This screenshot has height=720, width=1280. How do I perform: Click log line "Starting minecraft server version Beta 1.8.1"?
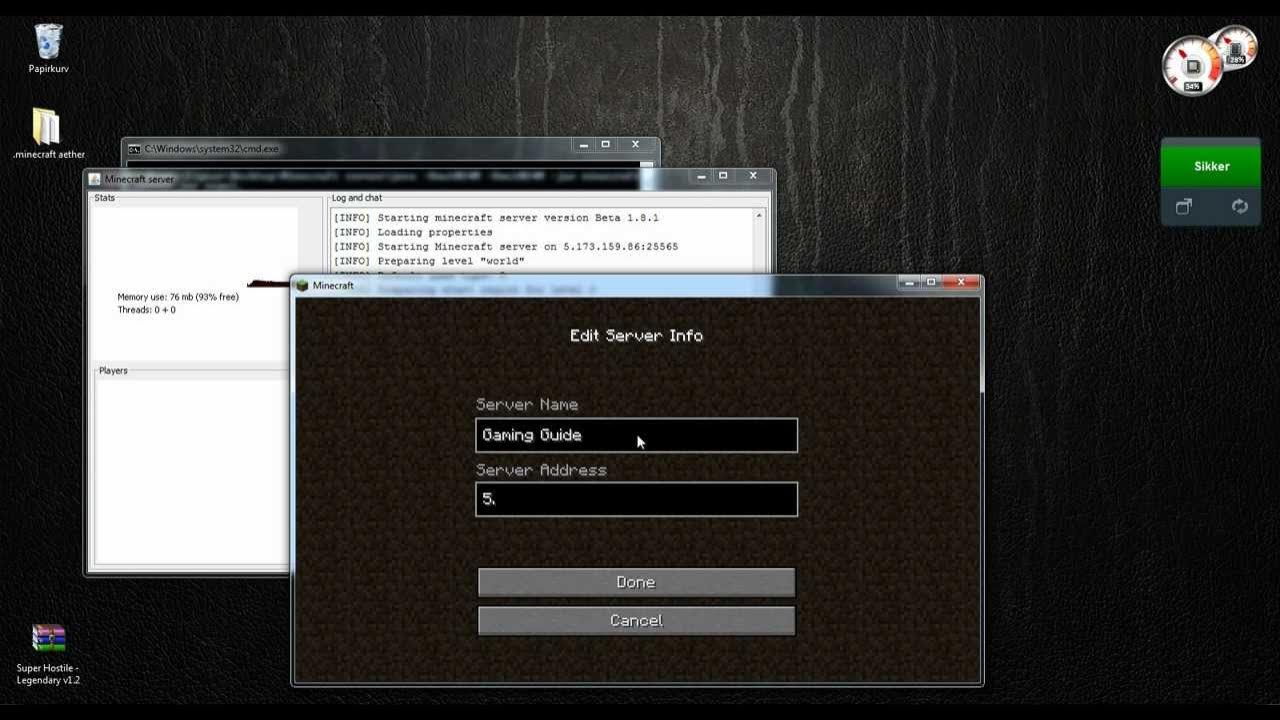(x=496, y=217)
